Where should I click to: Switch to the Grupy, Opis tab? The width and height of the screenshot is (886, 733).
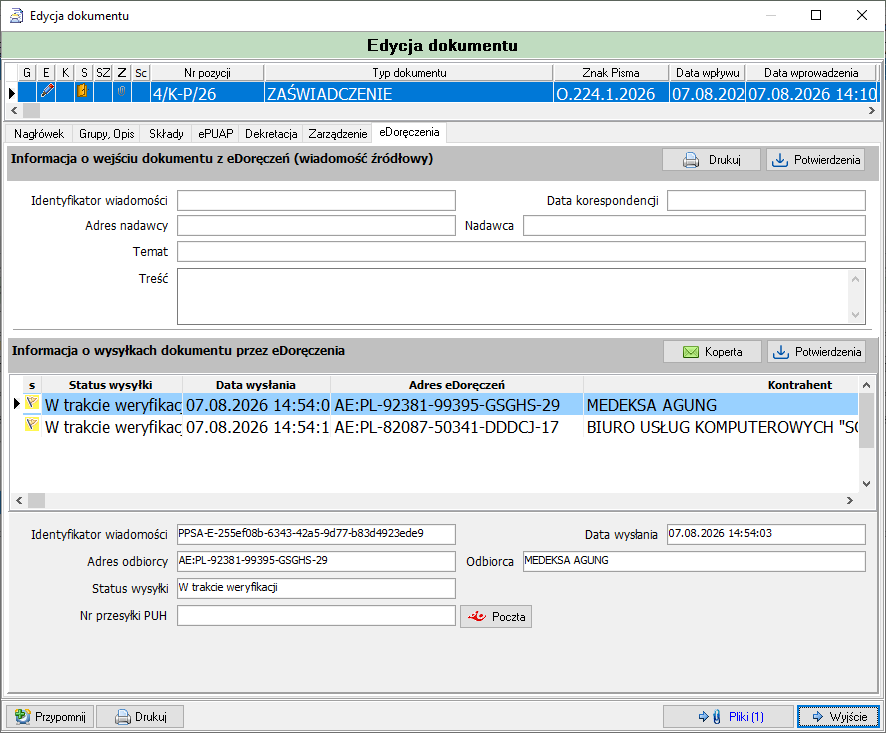click(x=106, y=134)
